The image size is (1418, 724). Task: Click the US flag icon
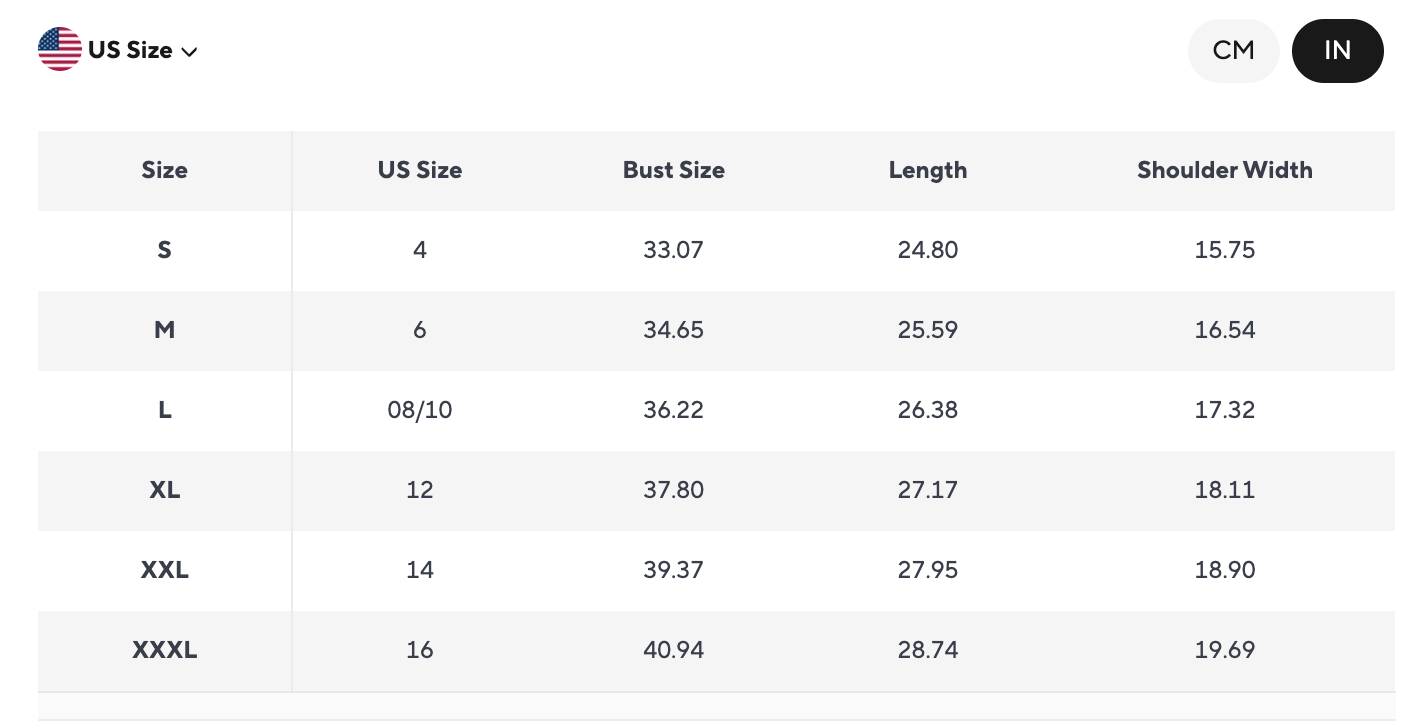tap(60, 50)
